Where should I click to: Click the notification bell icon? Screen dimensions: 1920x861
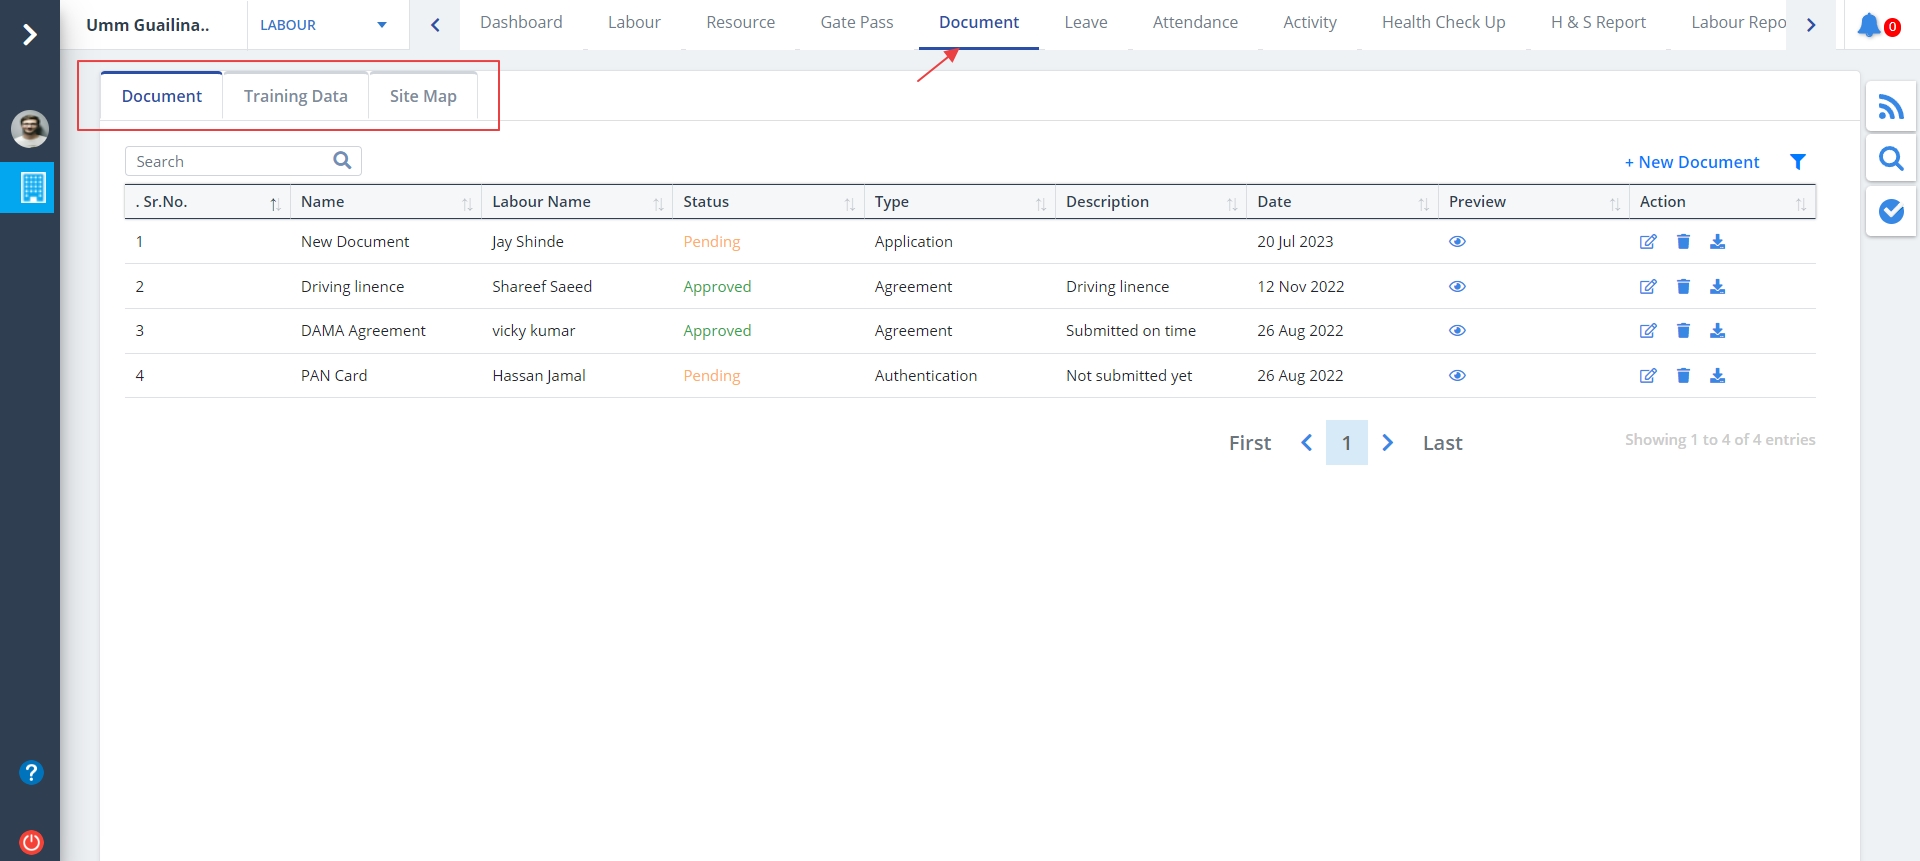coord(1868,26)
